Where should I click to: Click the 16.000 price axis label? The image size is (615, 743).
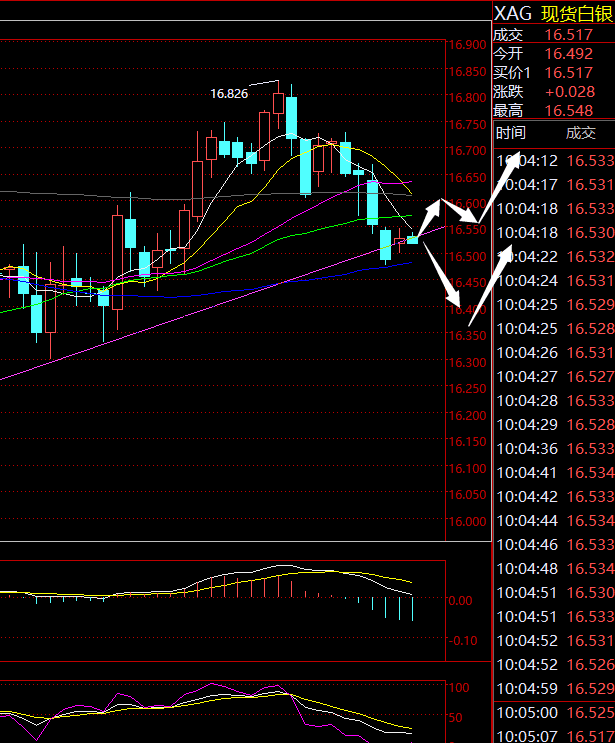coord(468,522)
